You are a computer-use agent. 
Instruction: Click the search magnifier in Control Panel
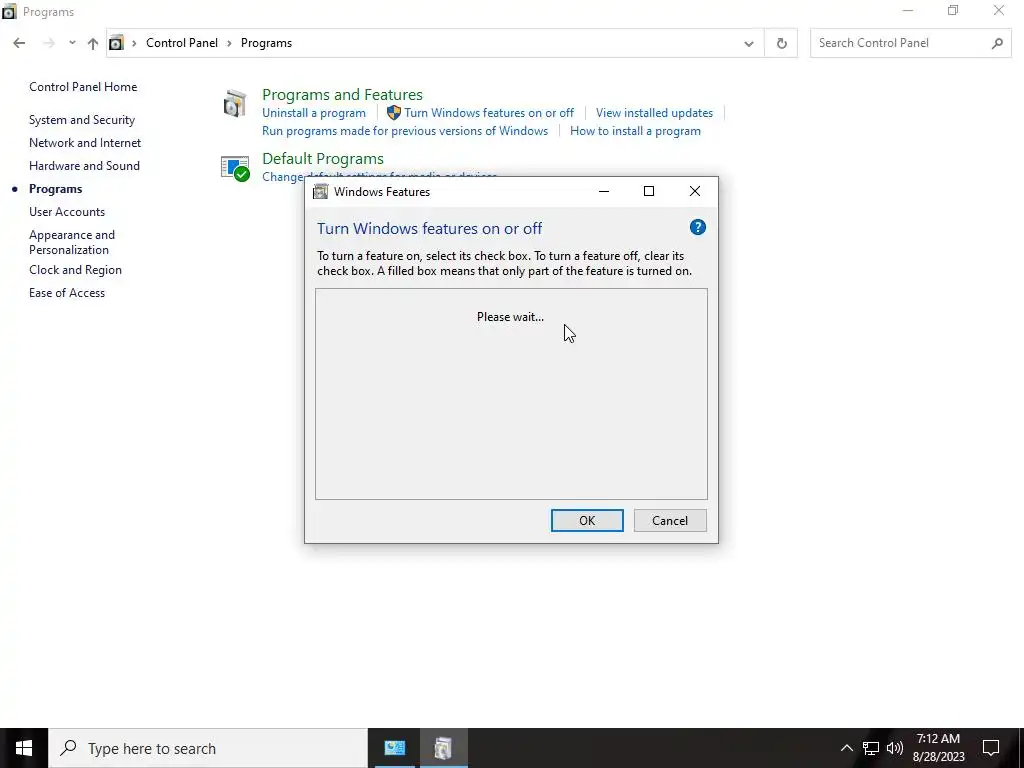pyautogui.click(x=997, y=43)
